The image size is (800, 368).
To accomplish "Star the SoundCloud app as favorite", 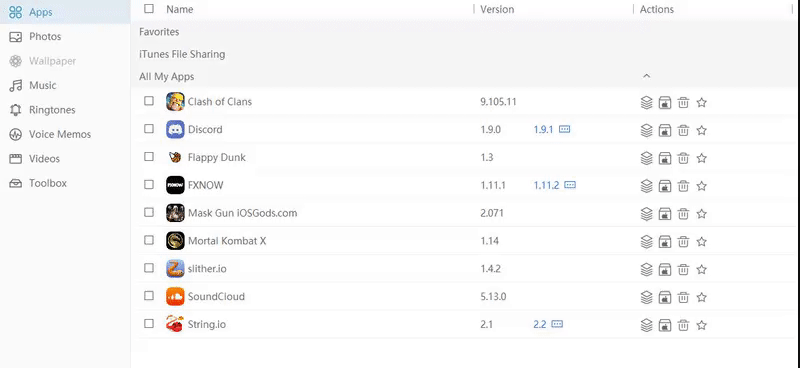I will [702, 297].
